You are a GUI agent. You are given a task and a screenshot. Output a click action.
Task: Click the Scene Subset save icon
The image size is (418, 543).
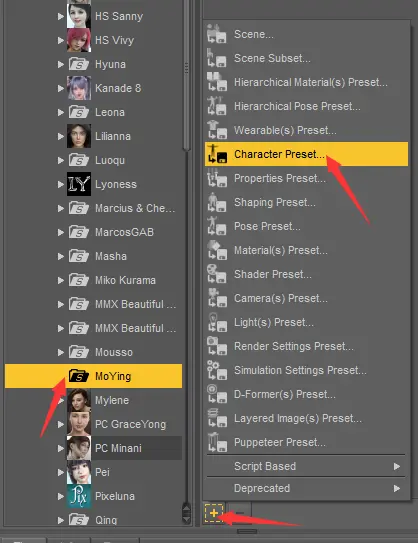216,58
